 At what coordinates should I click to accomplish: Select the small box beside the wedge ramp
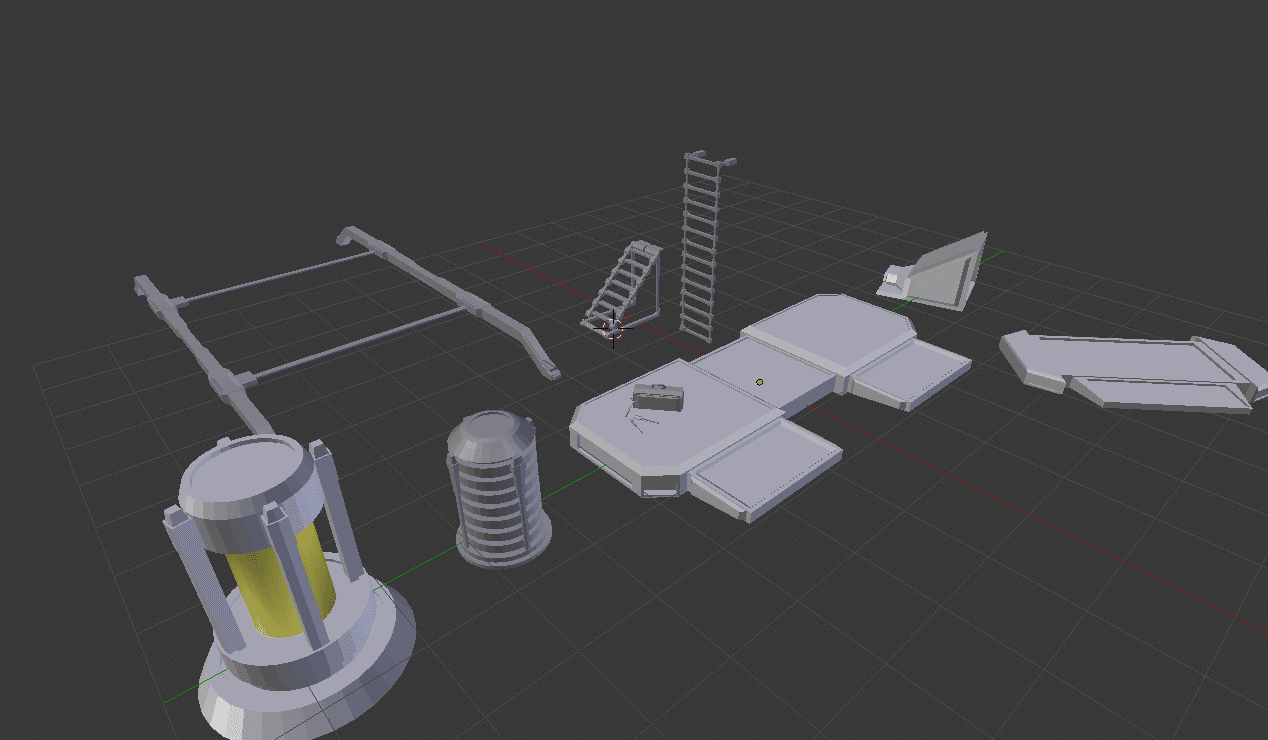click(x=893, y=278)
